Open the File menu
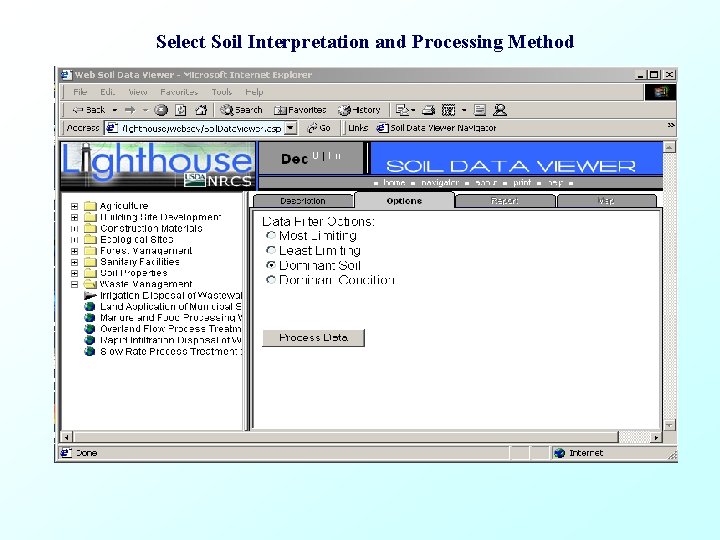 80,92
